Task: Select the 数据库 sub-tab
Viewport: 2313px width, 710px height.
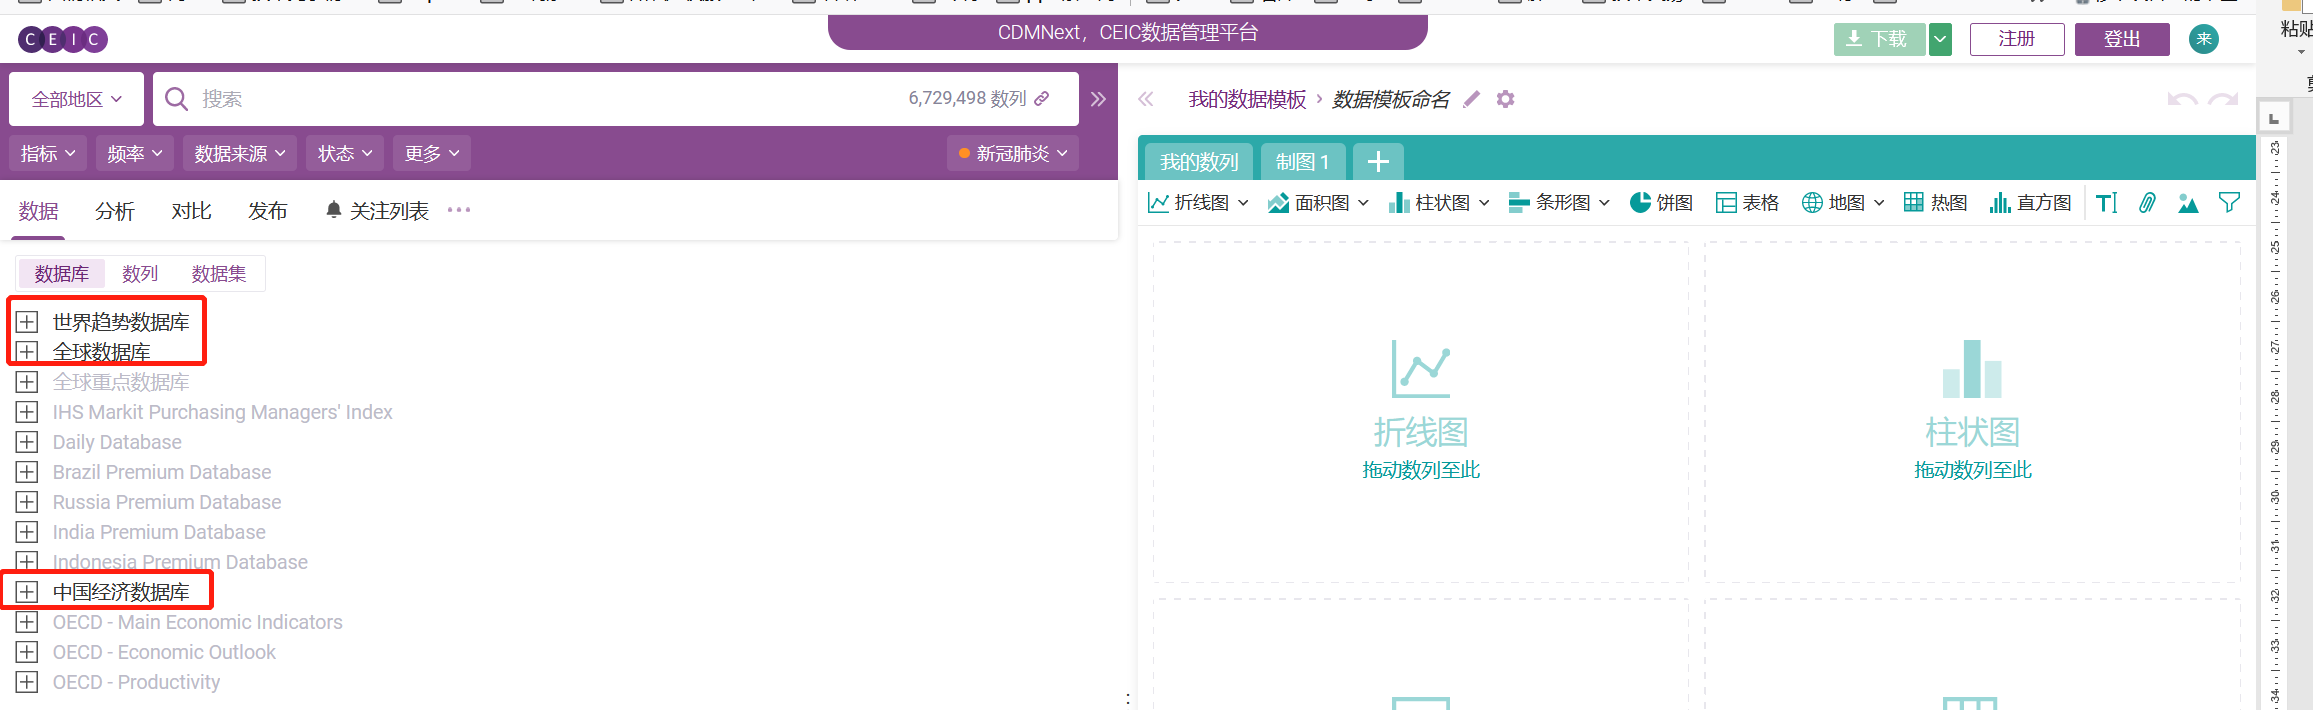Action: pos(62,274)
